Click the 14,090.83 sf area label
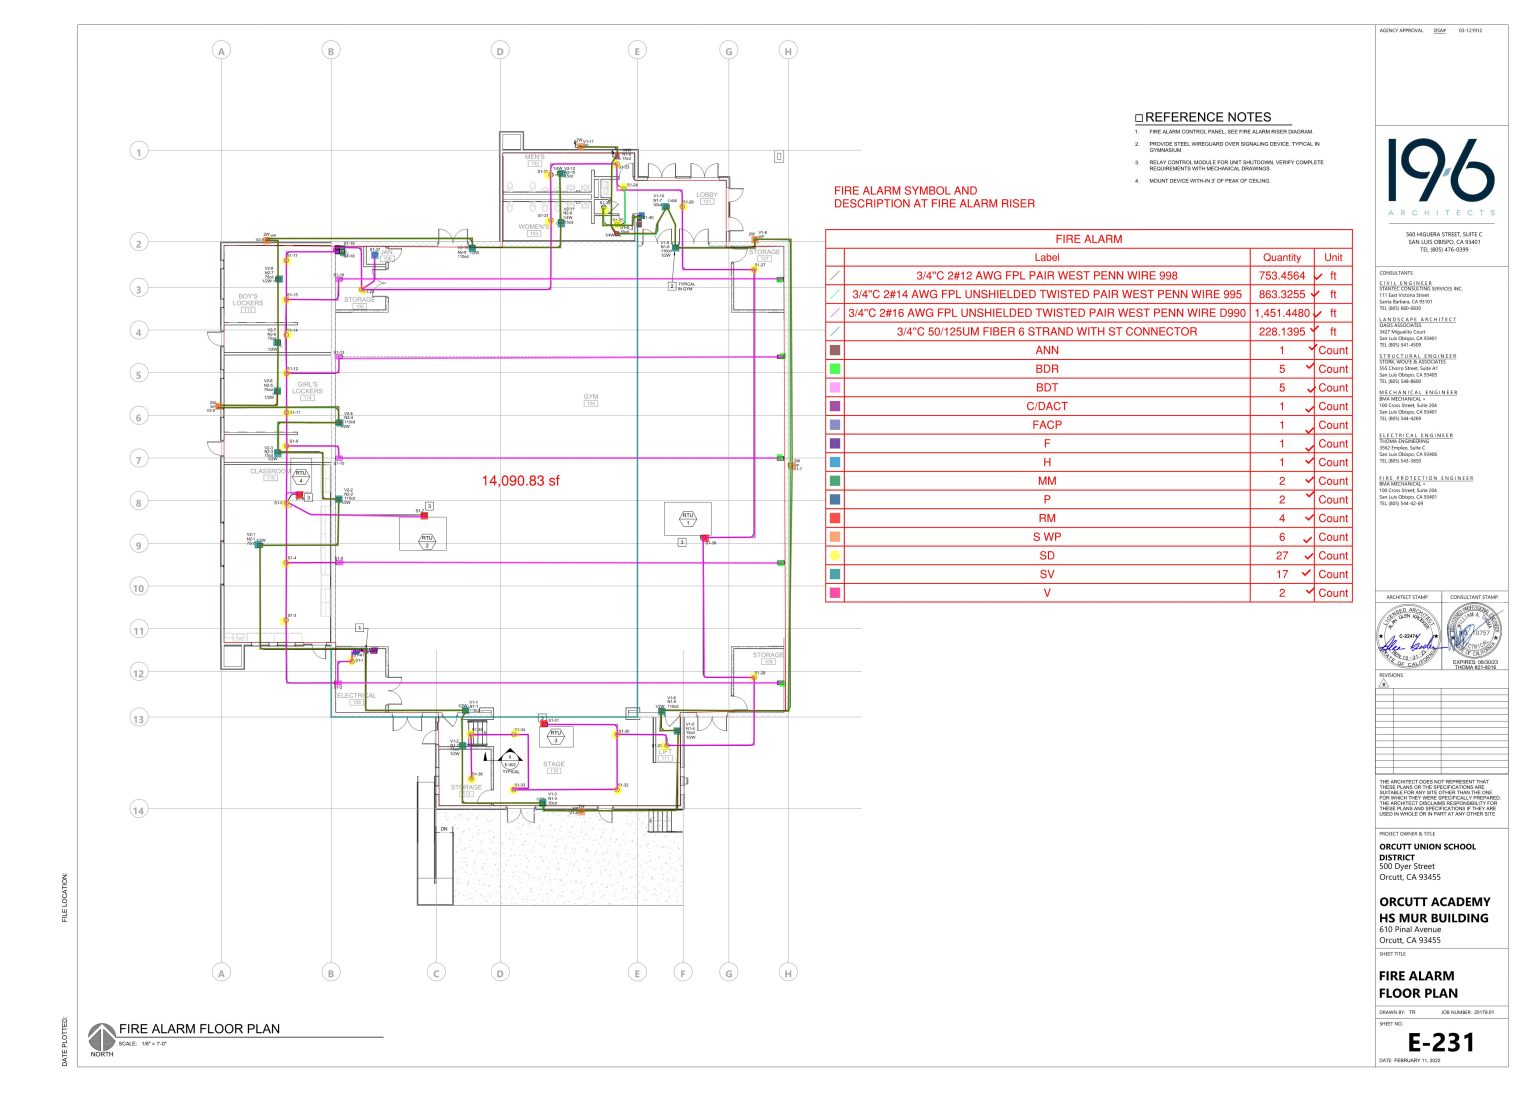 pos(521,481)
